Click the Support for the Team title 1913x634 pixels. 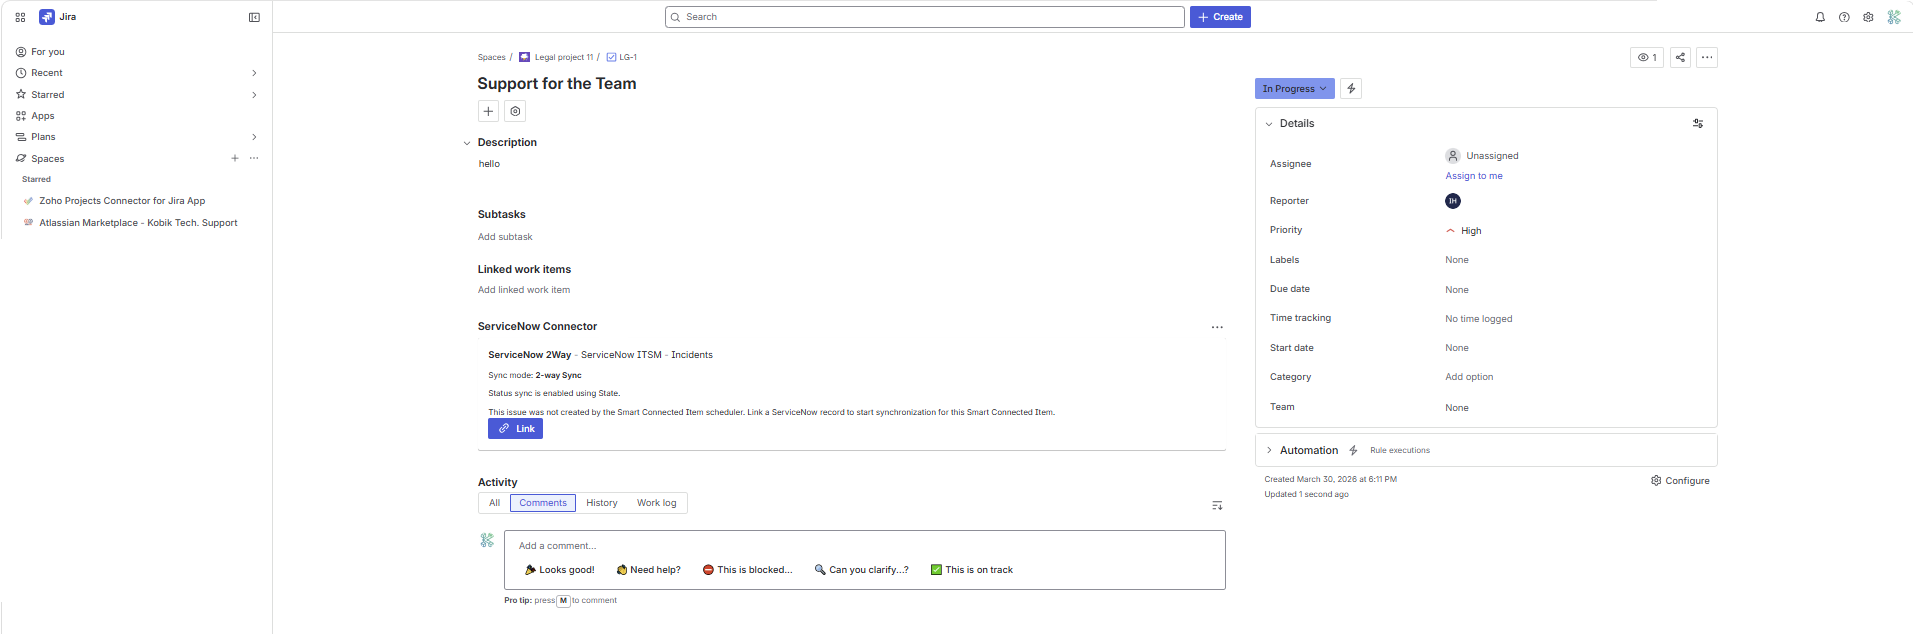pos(557,84)
